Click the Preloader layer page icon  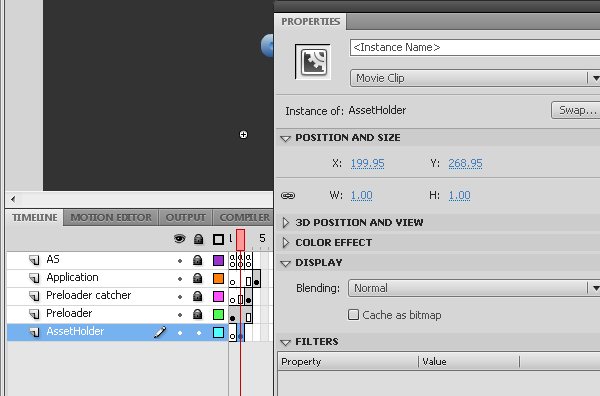34,314
